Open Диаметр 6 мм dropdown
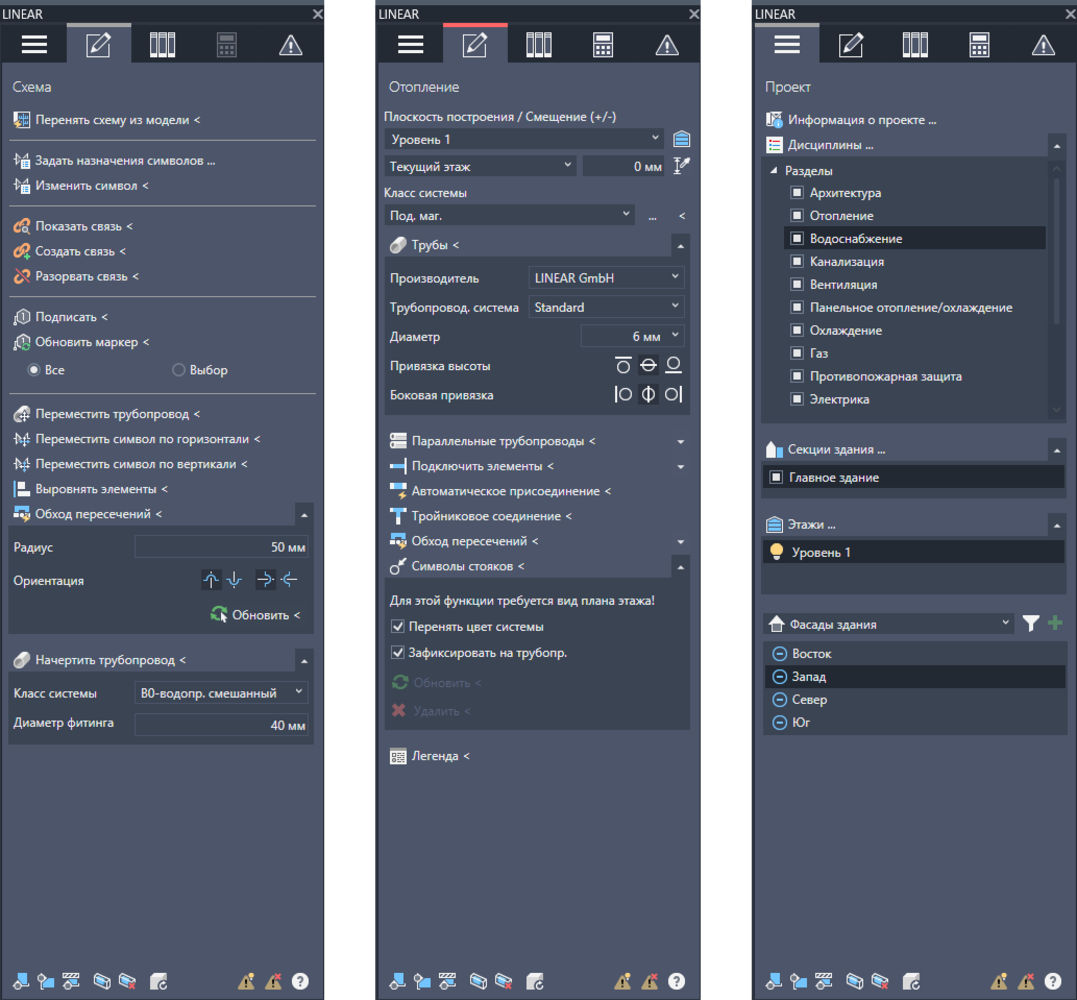This screenshot has width=1077, height=1000. pos(633,337)
